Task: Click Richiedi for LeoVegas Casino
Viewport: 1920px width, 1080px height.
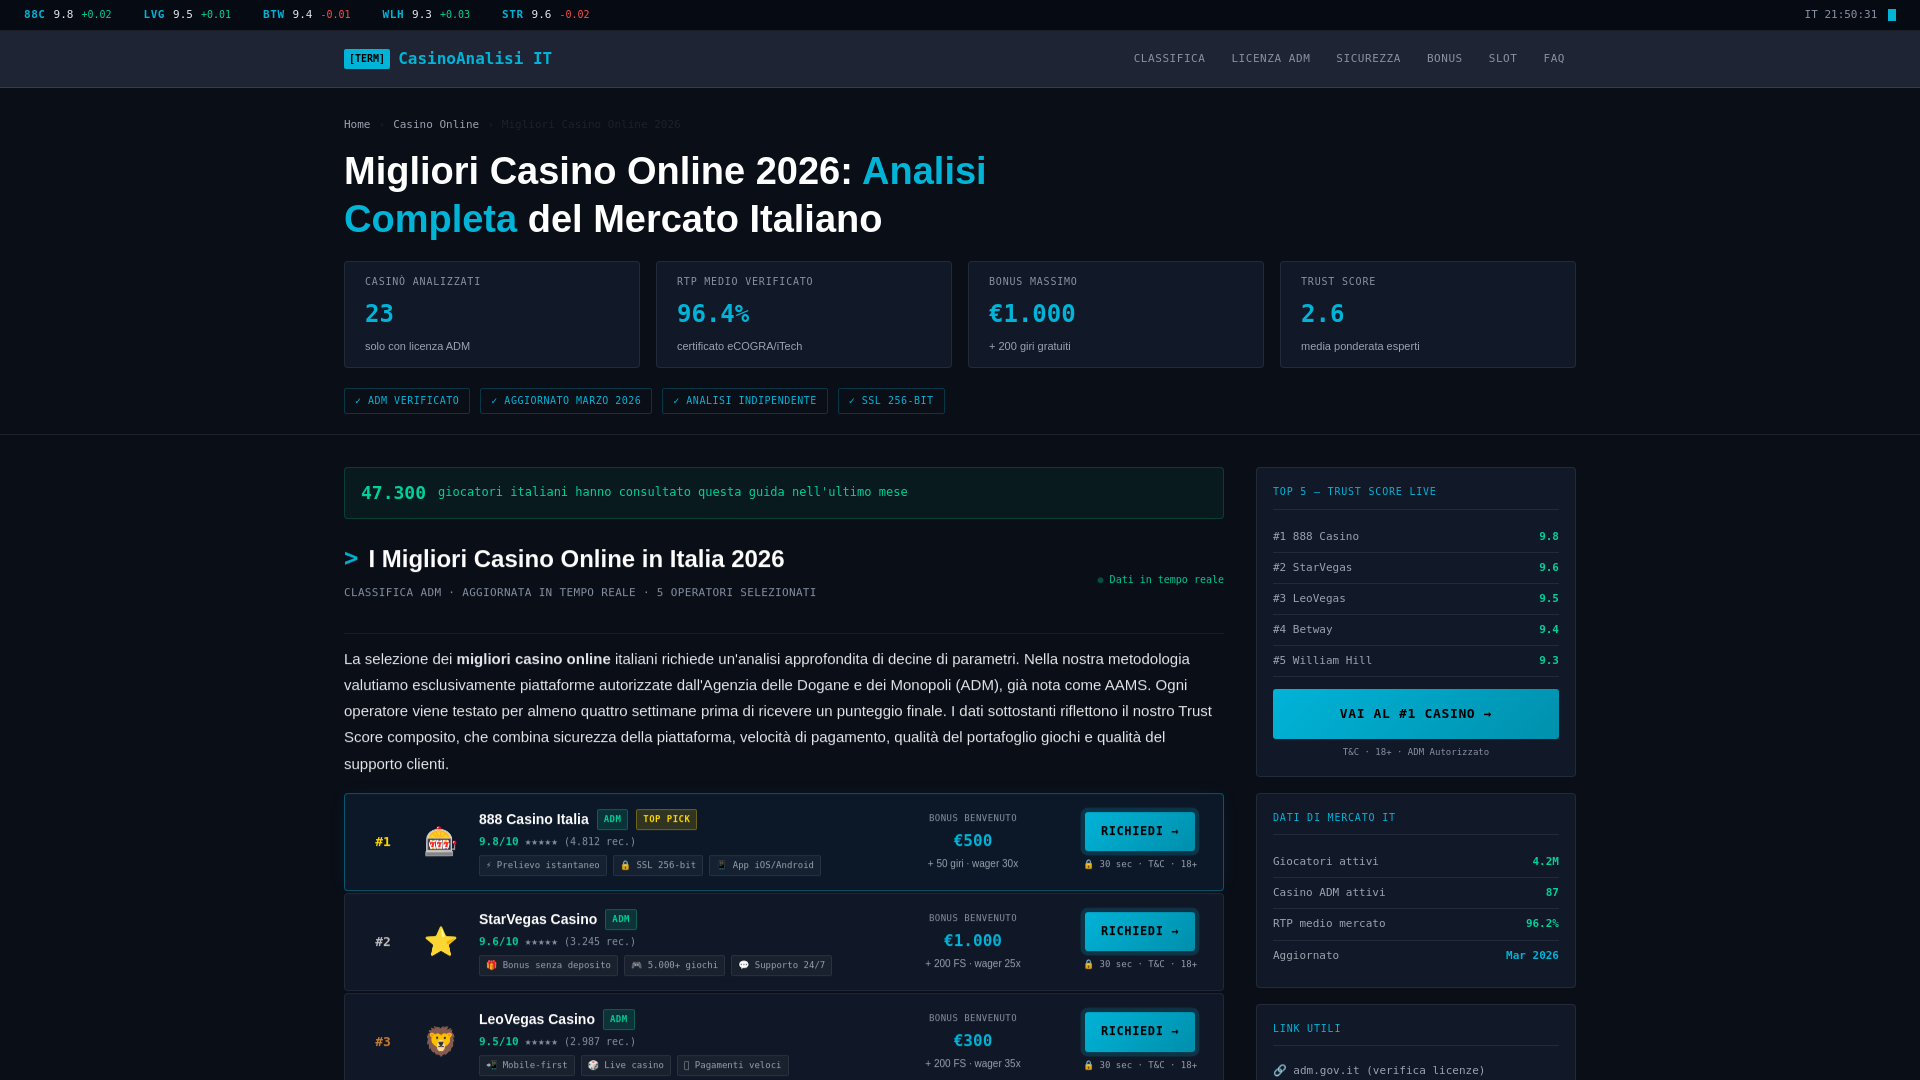Action: (1140, 1032)
